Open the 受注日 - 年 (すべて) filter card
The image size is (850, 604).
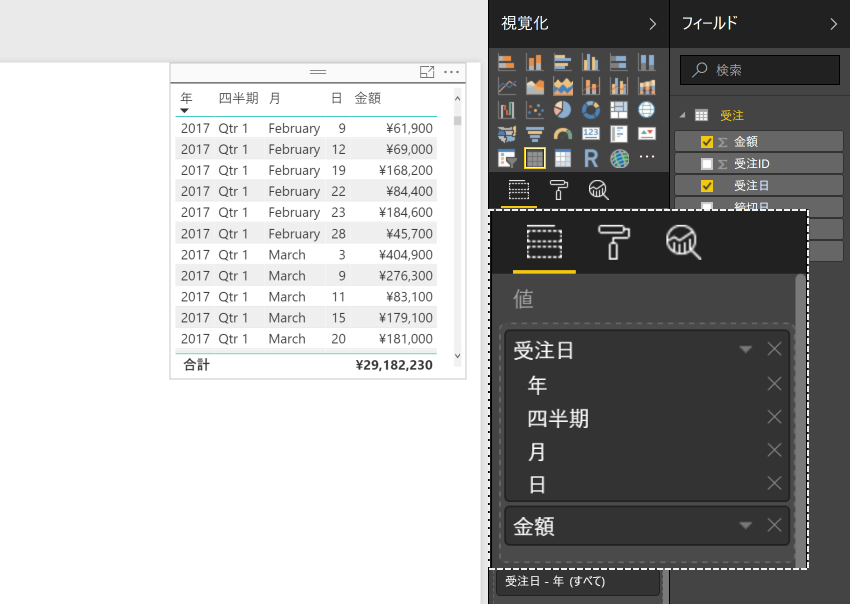578,581
